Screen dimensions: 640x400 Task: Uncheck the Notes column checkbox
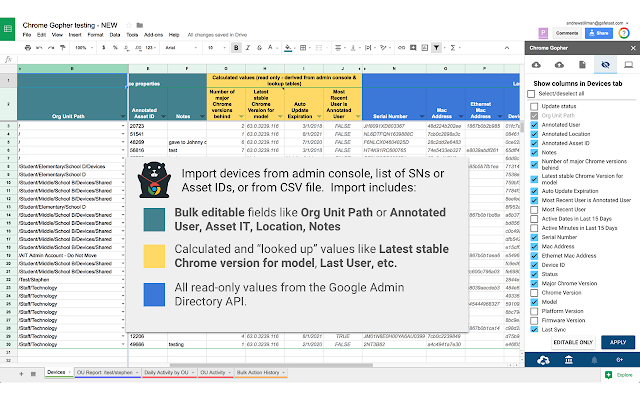click(534, 152)
